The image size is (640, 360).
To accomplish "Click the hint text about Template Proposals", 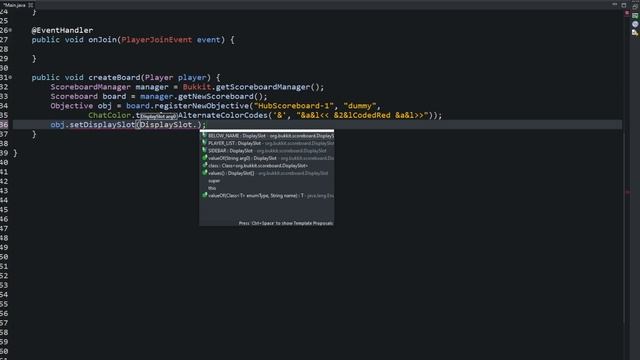I will pyautogui.click(x=286, y=223).
